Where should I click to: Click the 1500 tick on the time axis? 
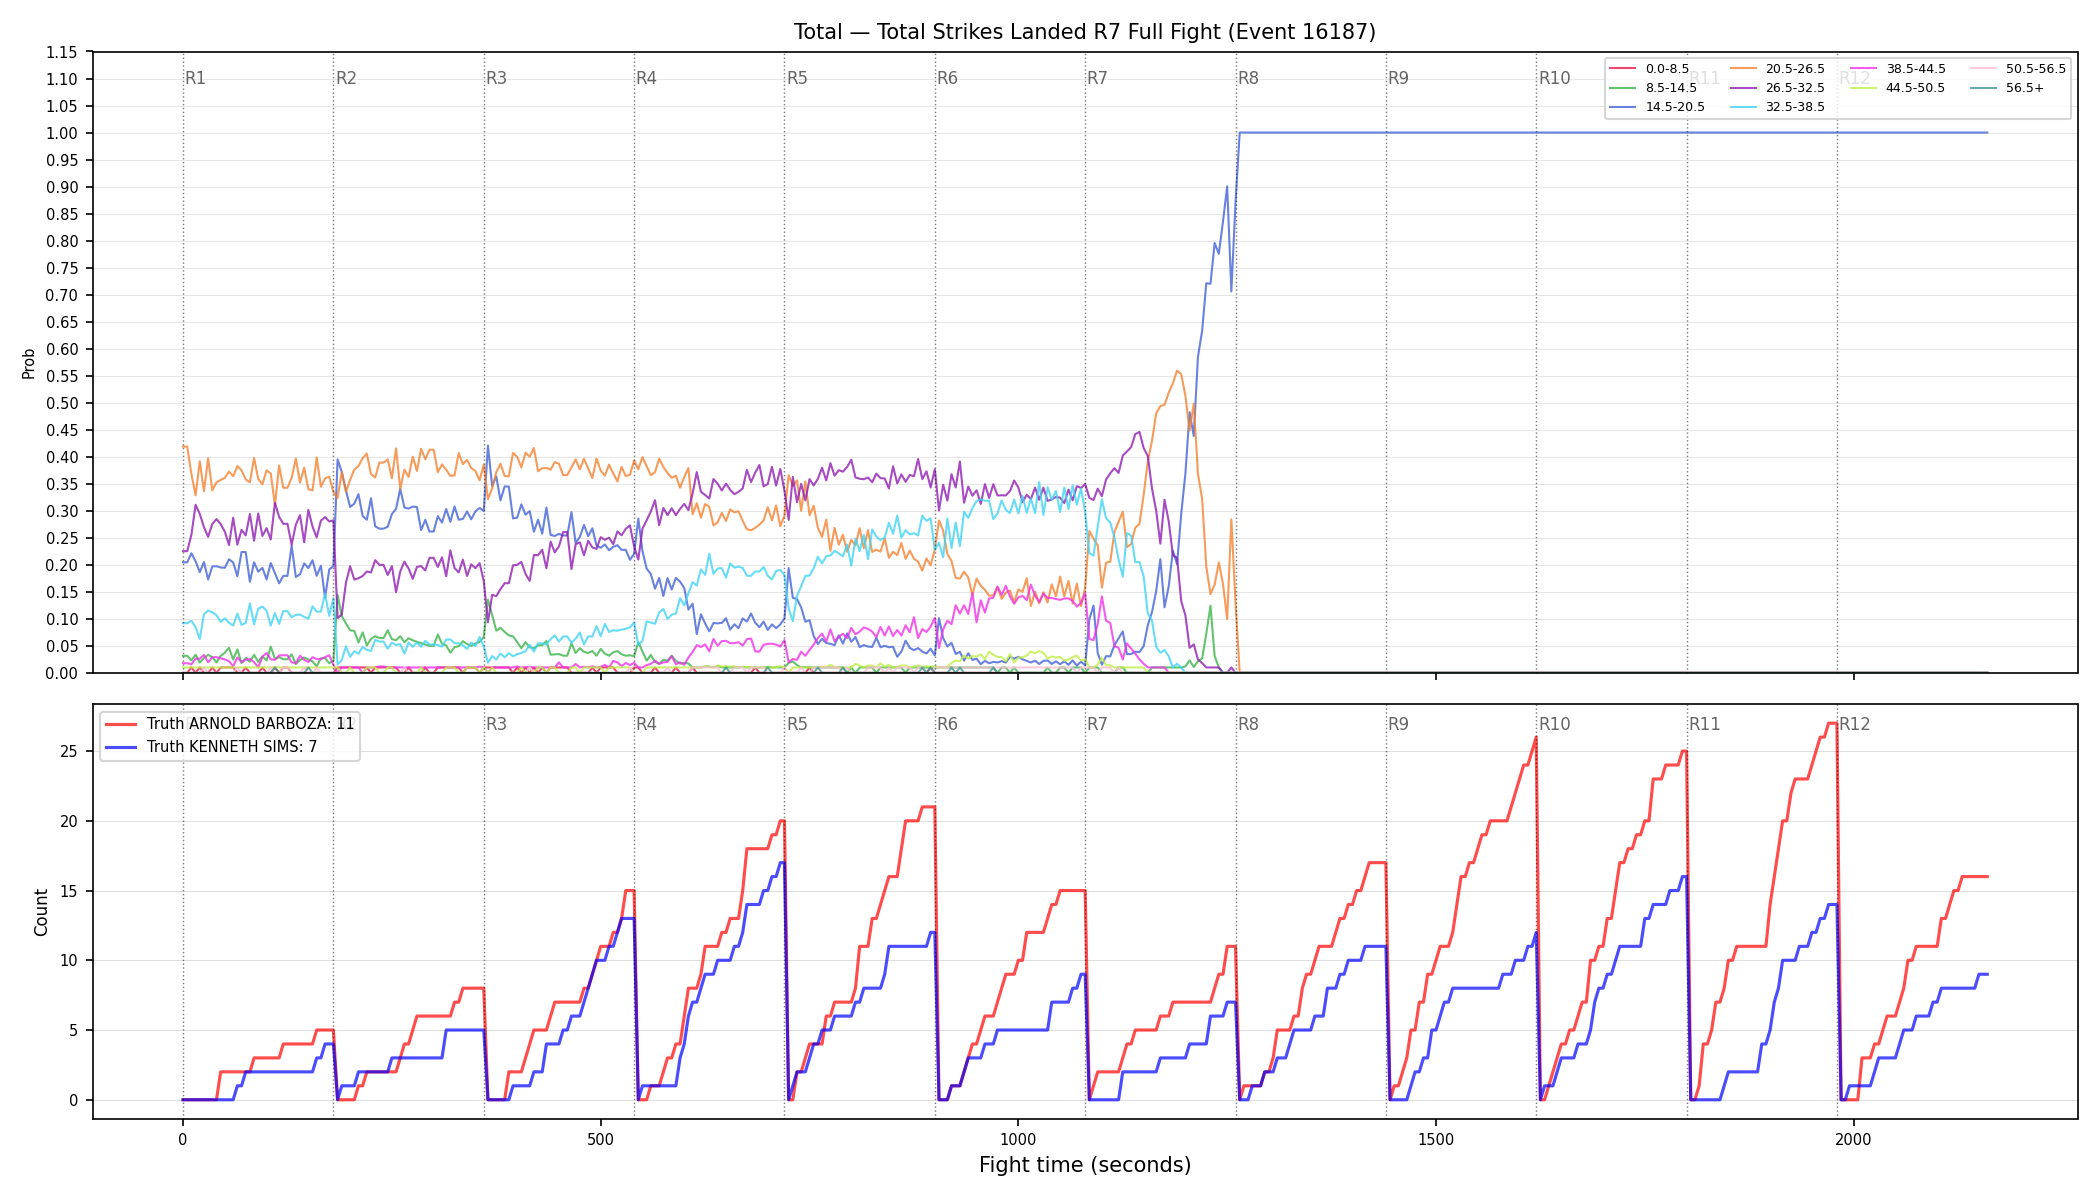tap(1436, 1139)
